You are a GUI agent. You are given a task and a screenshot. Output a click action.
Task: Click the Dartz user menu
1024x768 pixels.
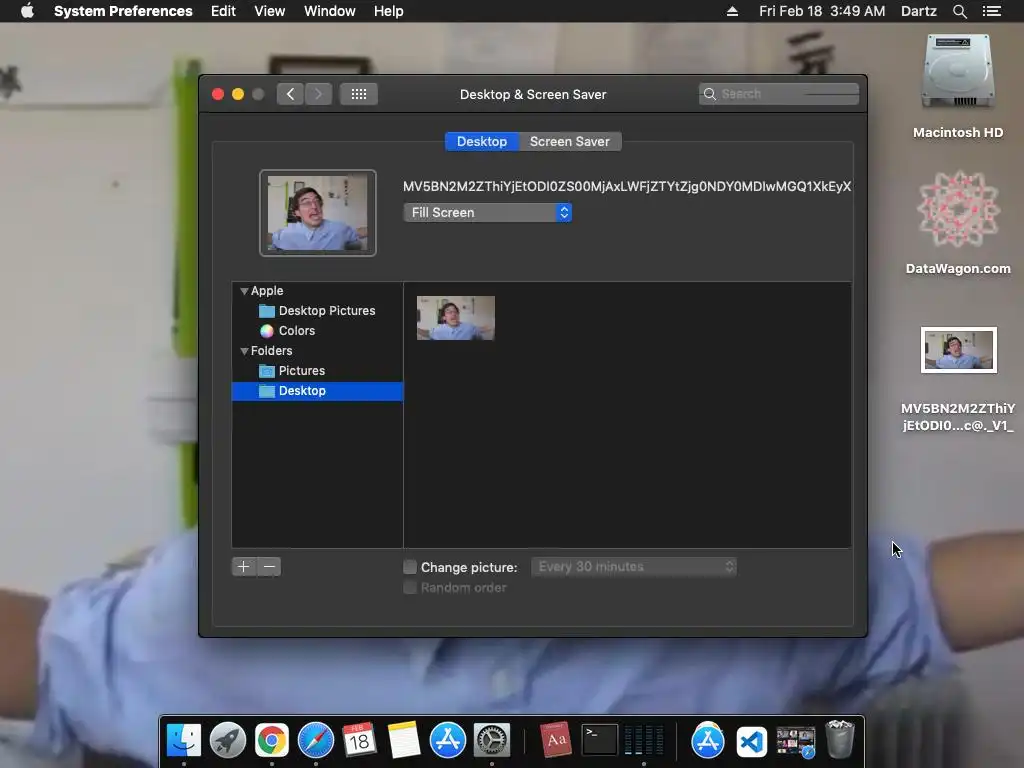tap(919, 11)
